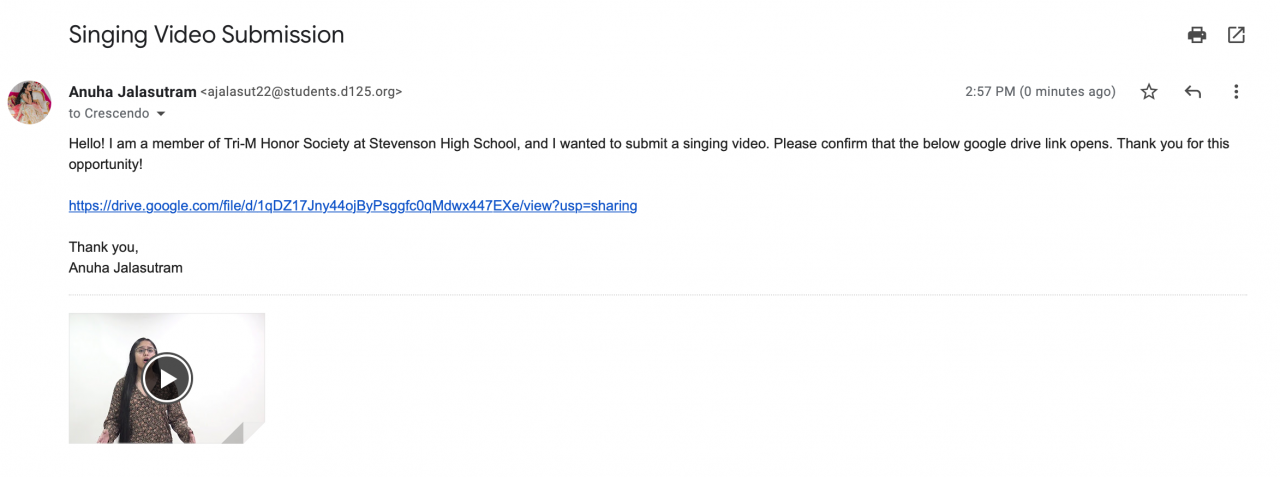Click the sender's profile picture avatar
Screen dimensions: 1280x477
(x=30, y=102)
